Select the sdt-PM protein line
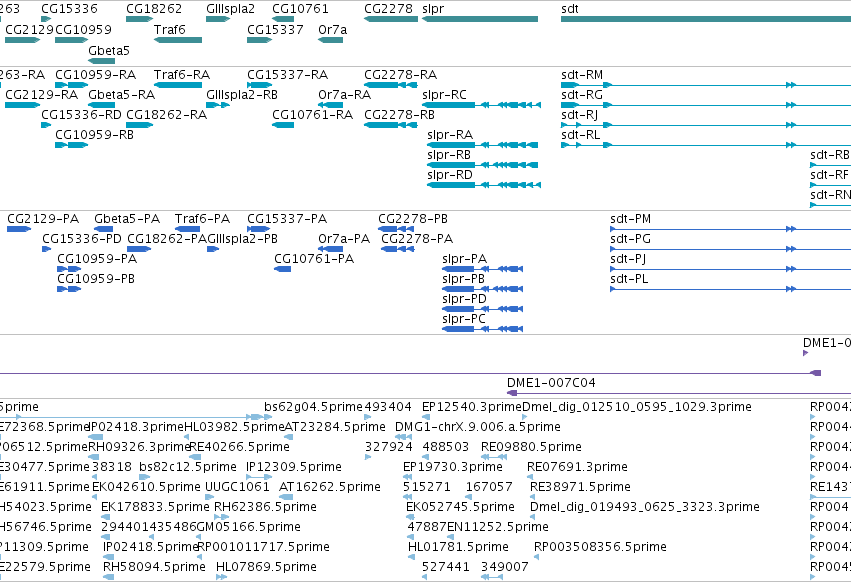Image resolution: width=851 pixels, height=582 pixels. coord(731,229)
